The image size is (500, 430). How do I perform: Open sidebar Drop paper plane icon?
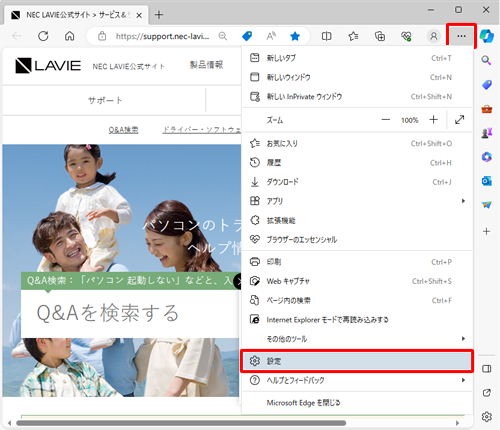tap(487, 205)
